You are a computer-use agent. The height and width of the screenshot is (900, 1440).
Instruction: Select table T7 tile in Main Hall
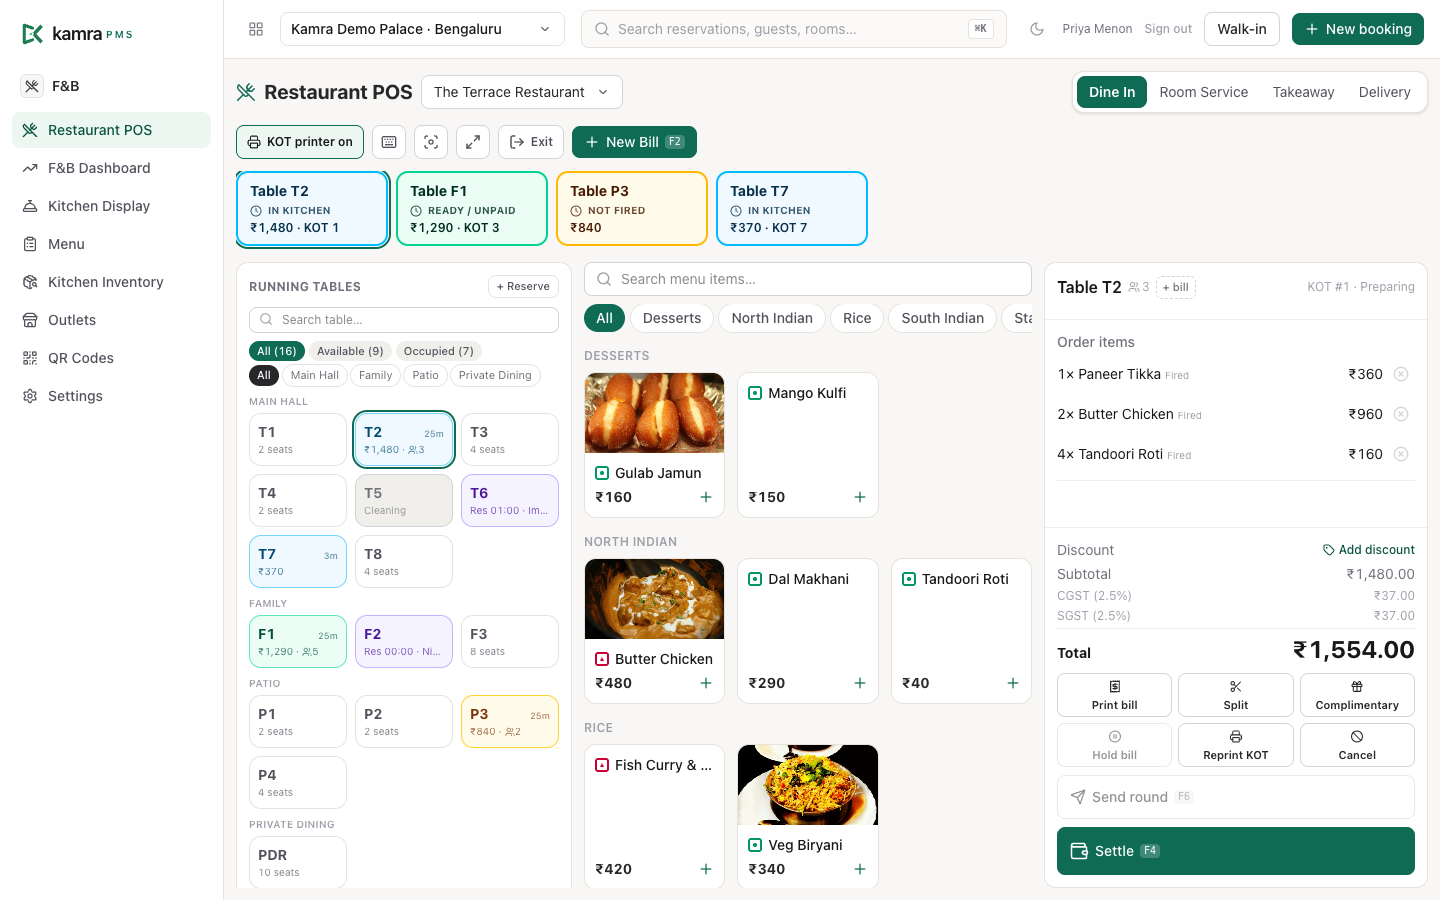point(298,562)
